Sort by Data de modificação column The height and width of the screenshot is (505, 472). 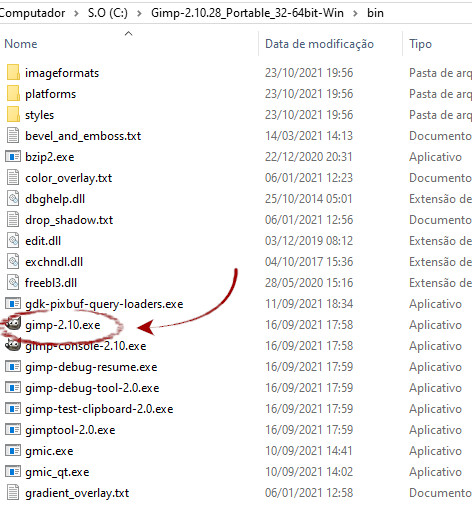tap(319, 44)
